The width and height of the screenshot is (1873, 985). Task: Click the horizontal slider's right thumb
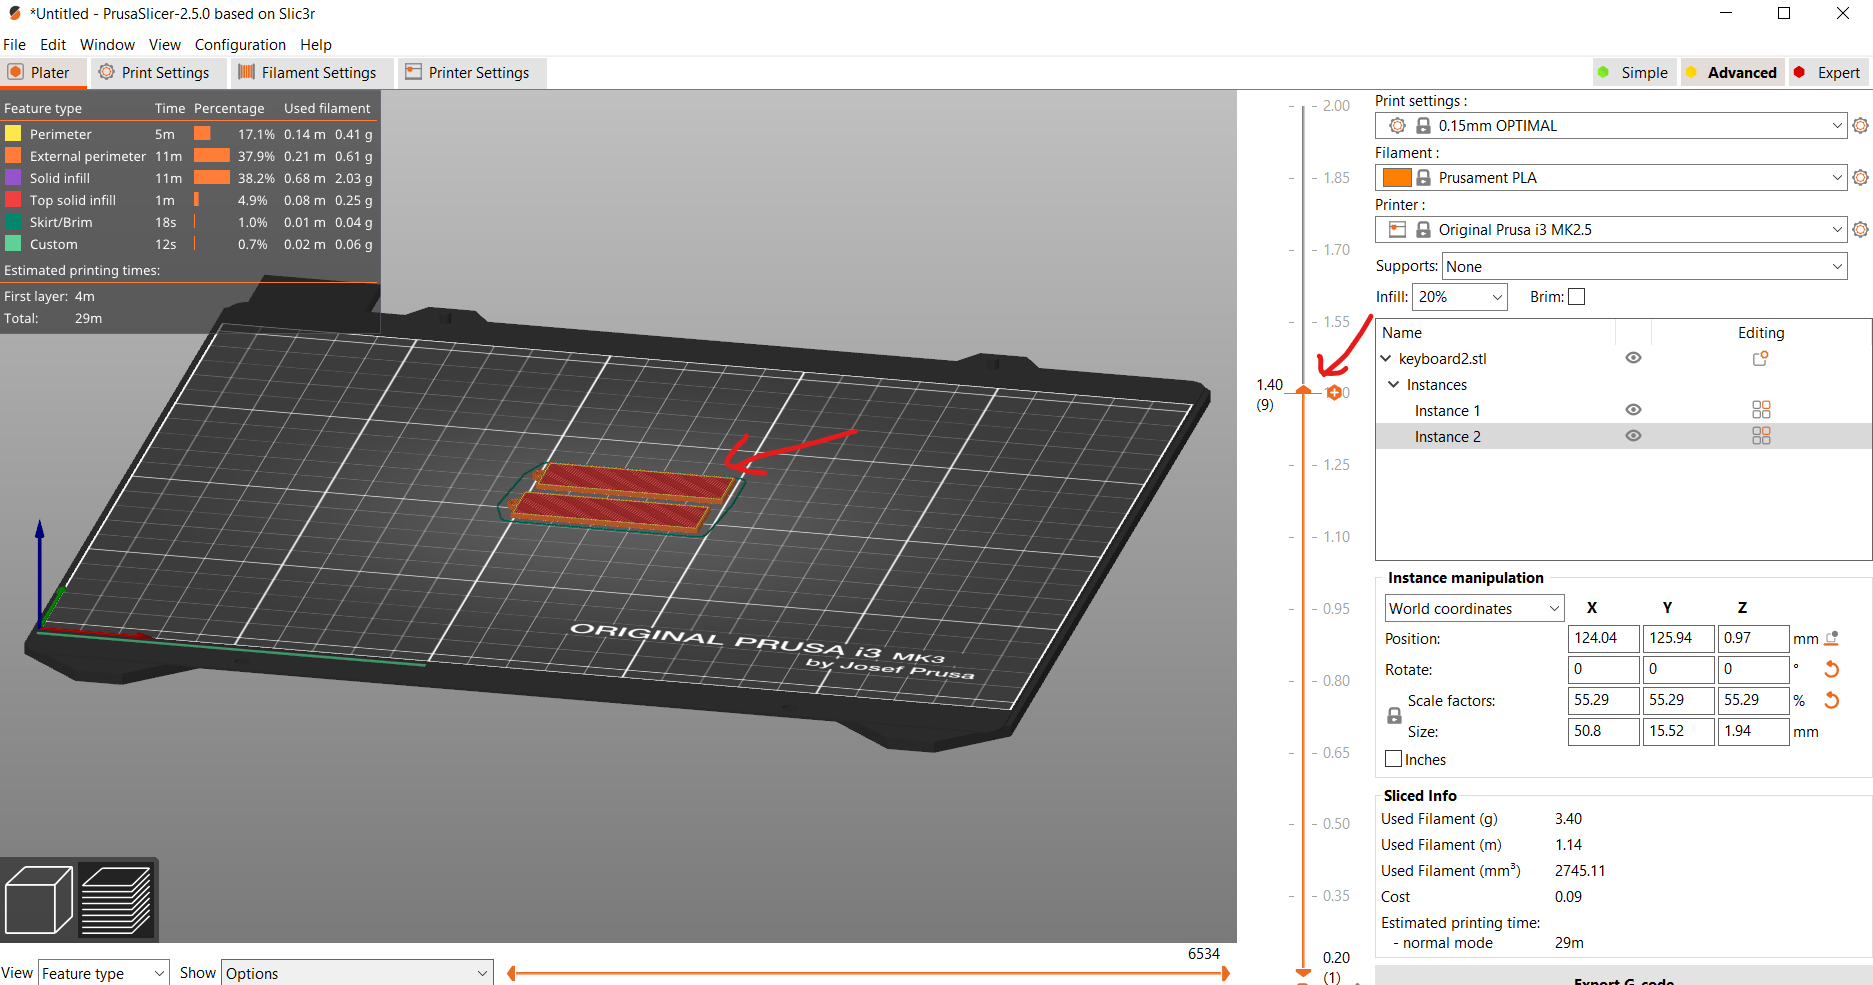click(x=1225, y=973)
